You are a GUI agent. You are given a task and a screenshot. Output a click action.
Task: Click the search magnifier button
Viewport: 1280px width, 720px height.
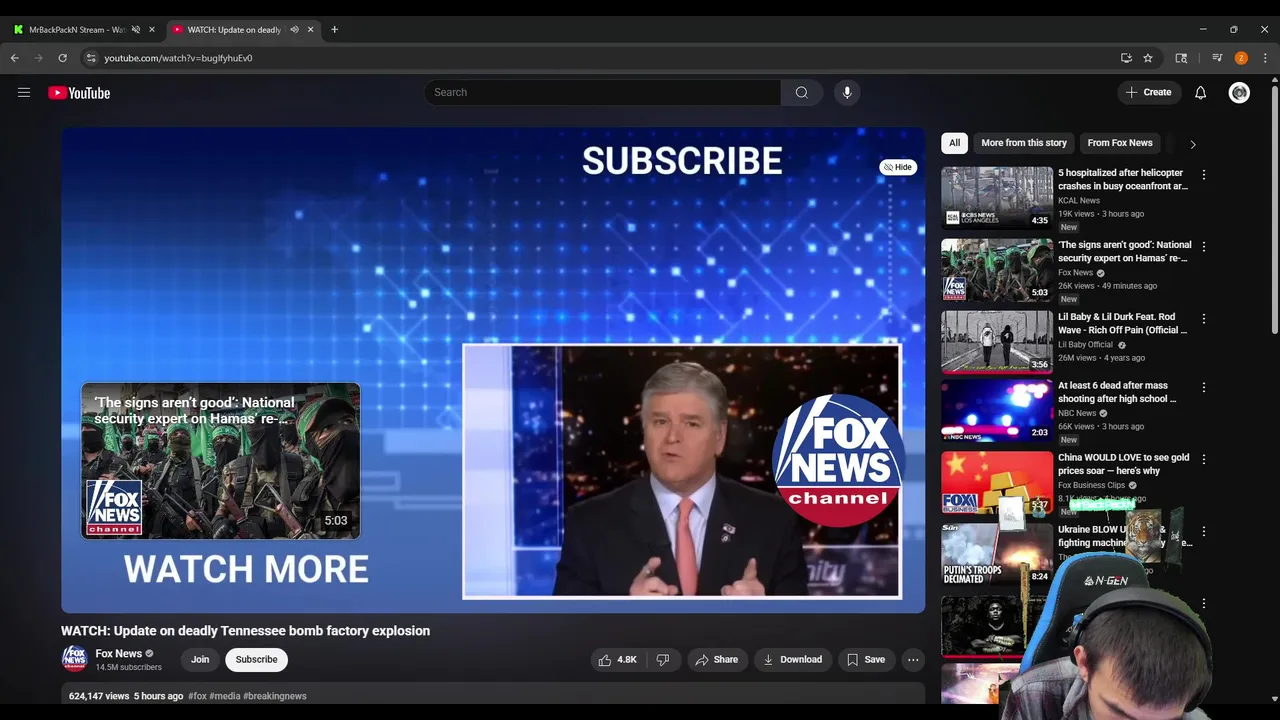tap(802, 92)
